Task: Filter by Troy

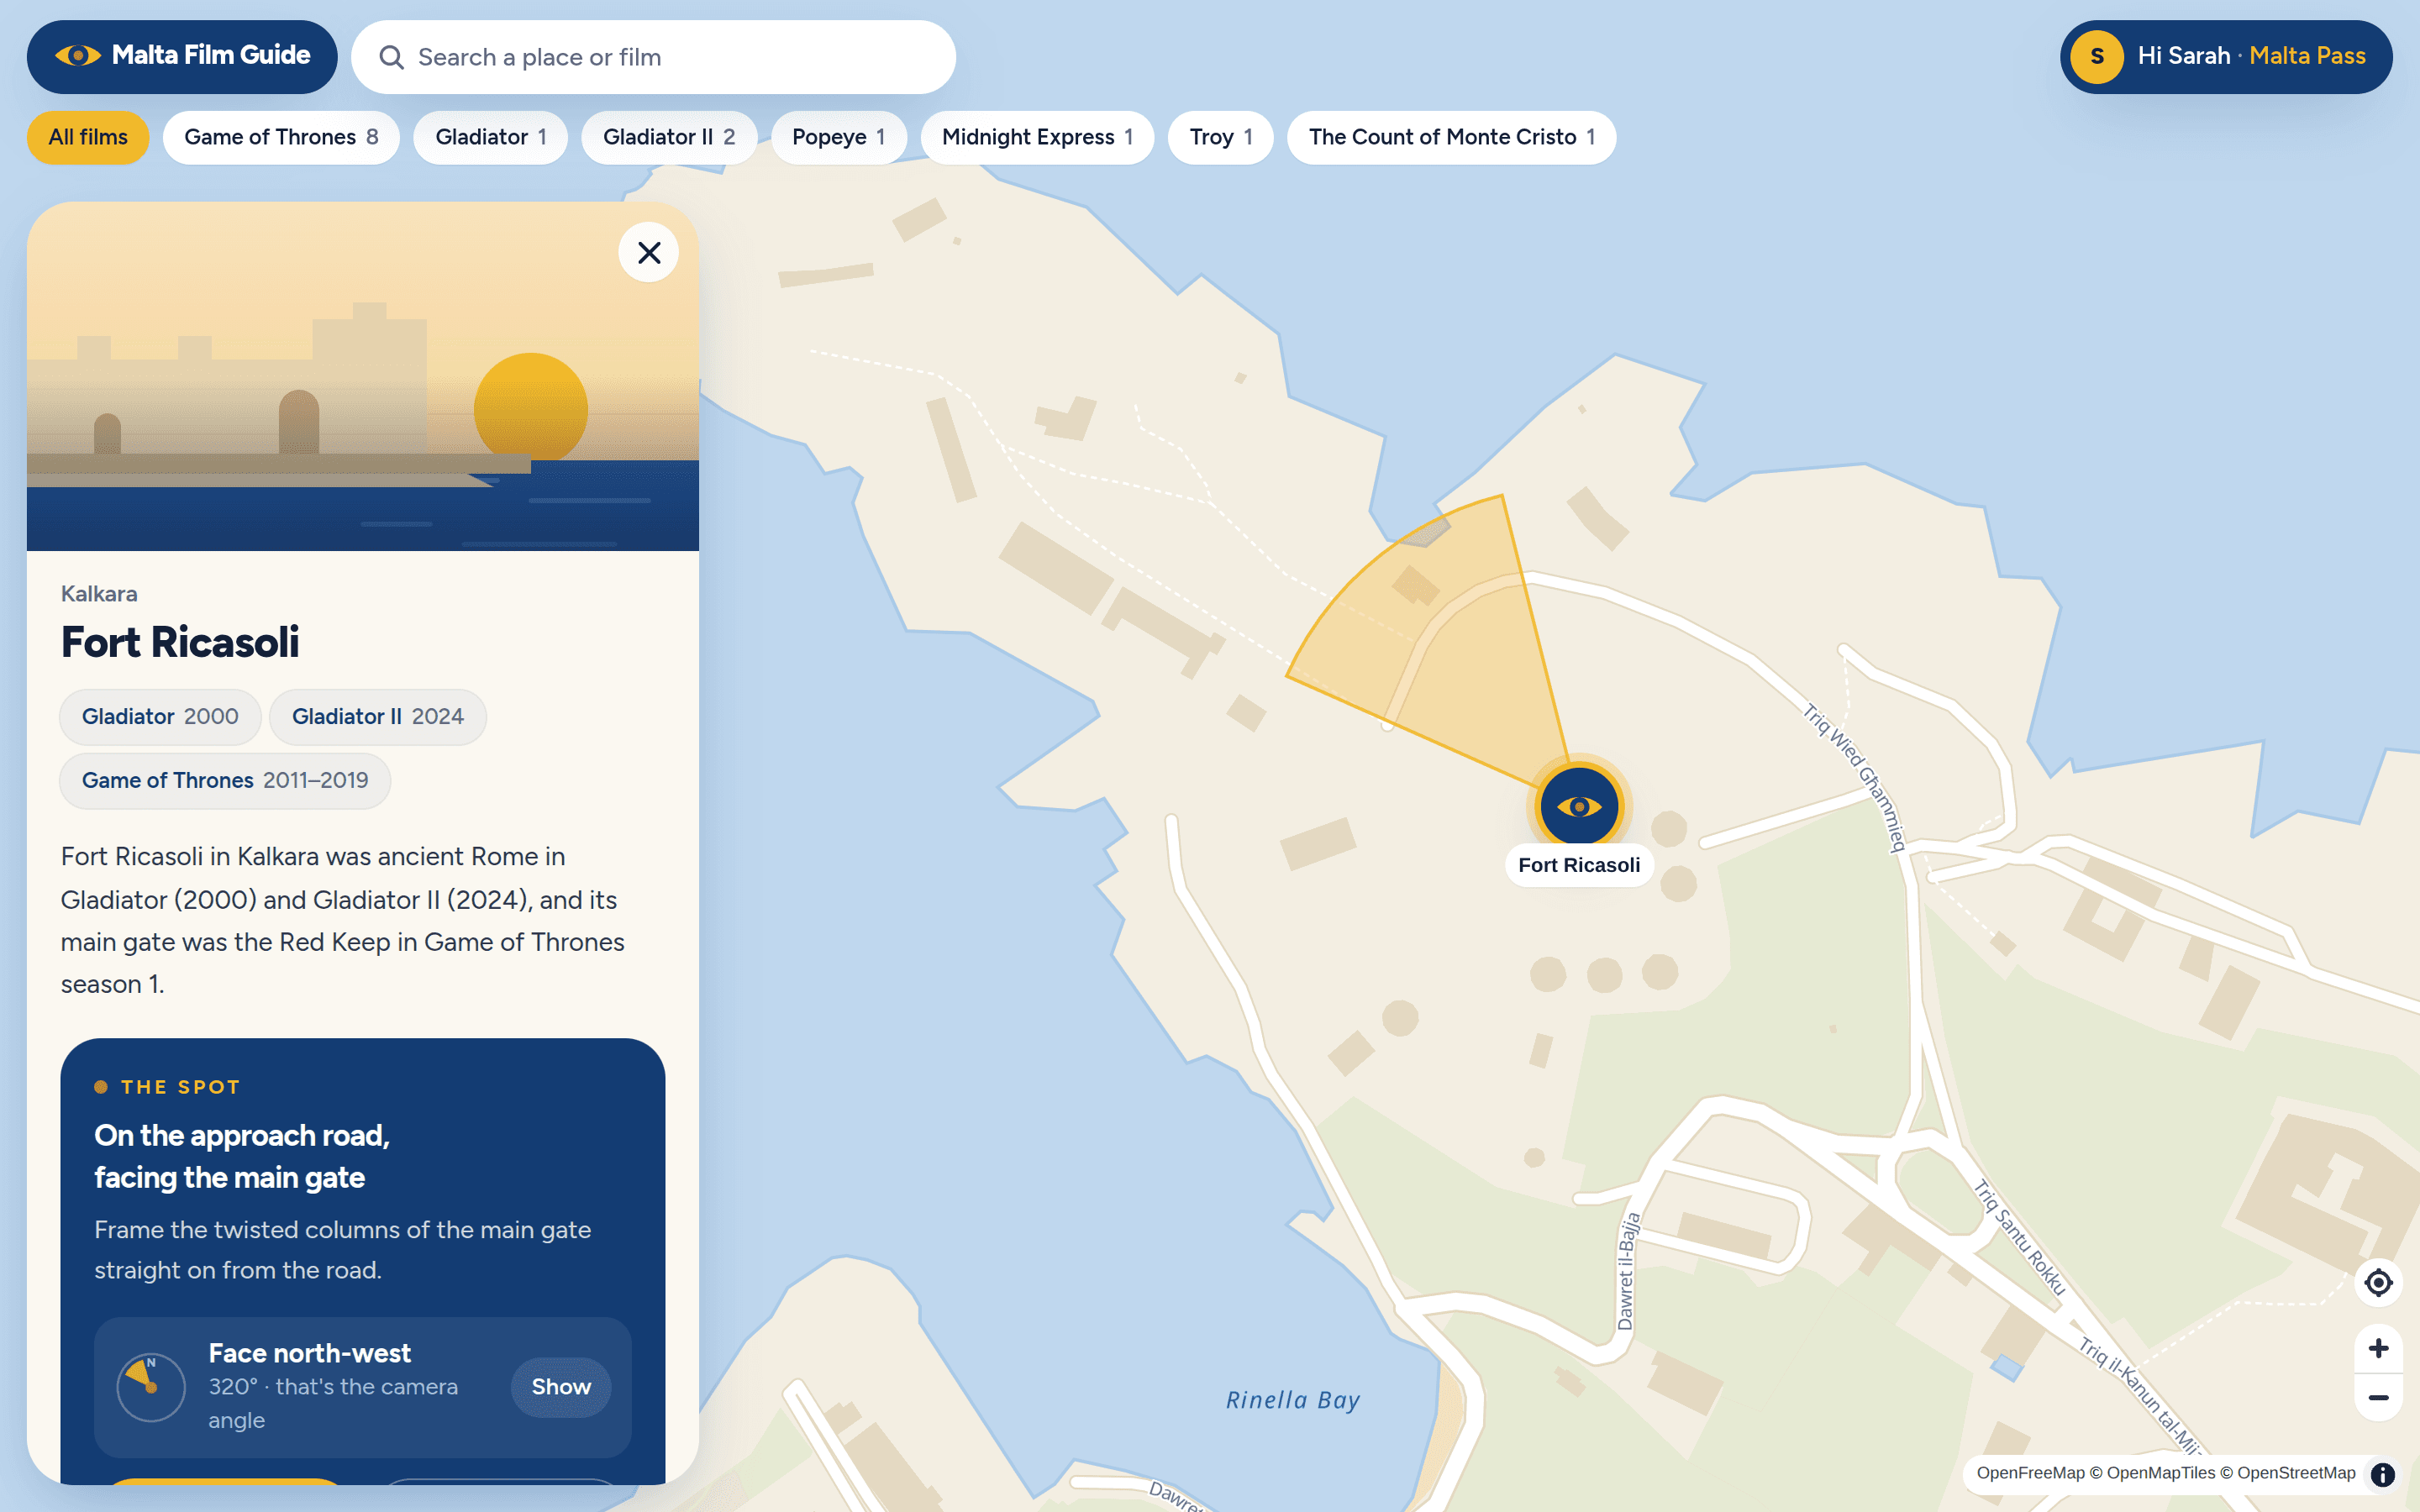Action: pos(1220,137)
